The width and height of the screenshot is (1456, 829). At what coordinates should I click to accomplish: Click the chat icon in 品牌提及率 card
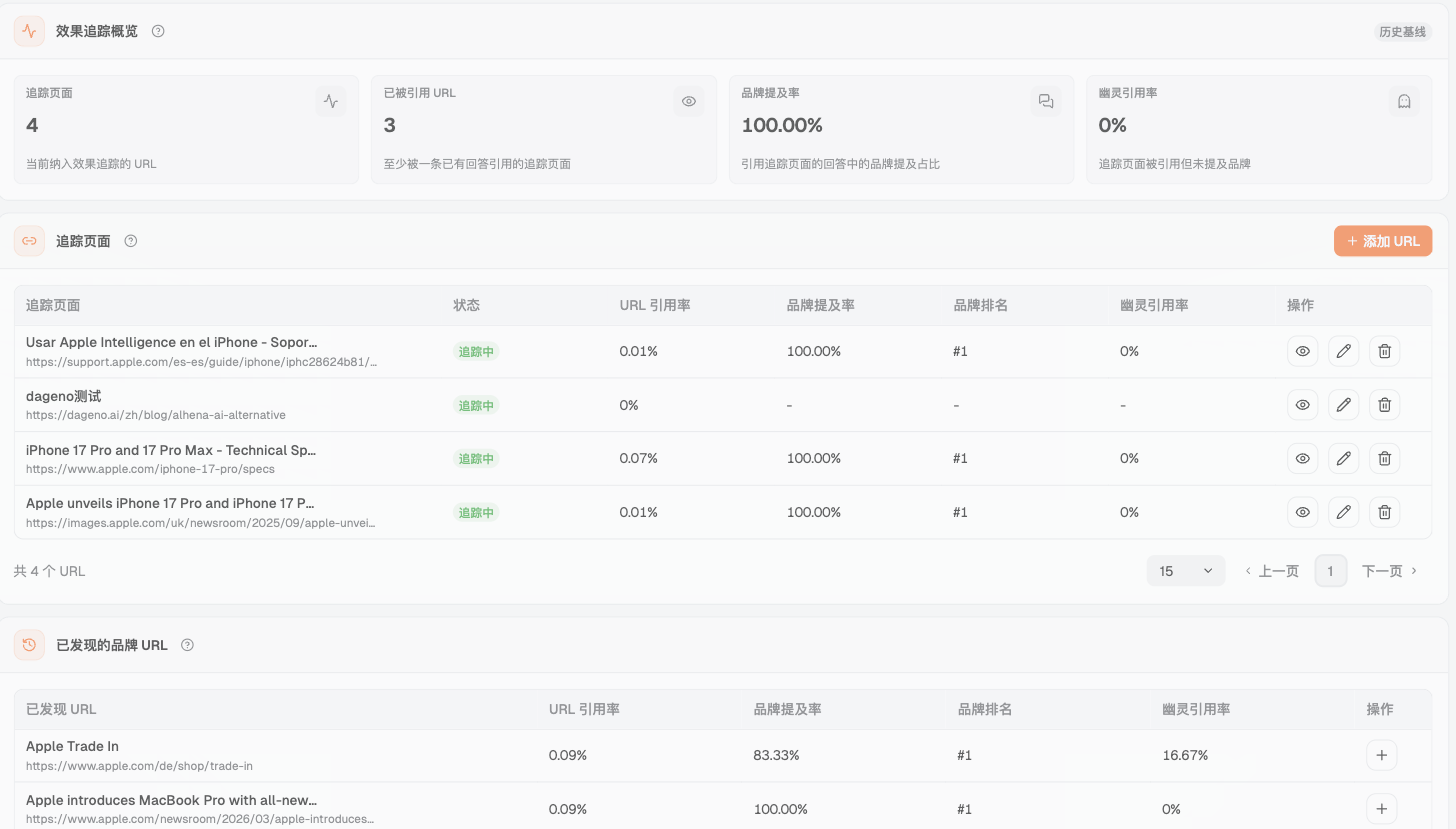(x=1046, y=101)
